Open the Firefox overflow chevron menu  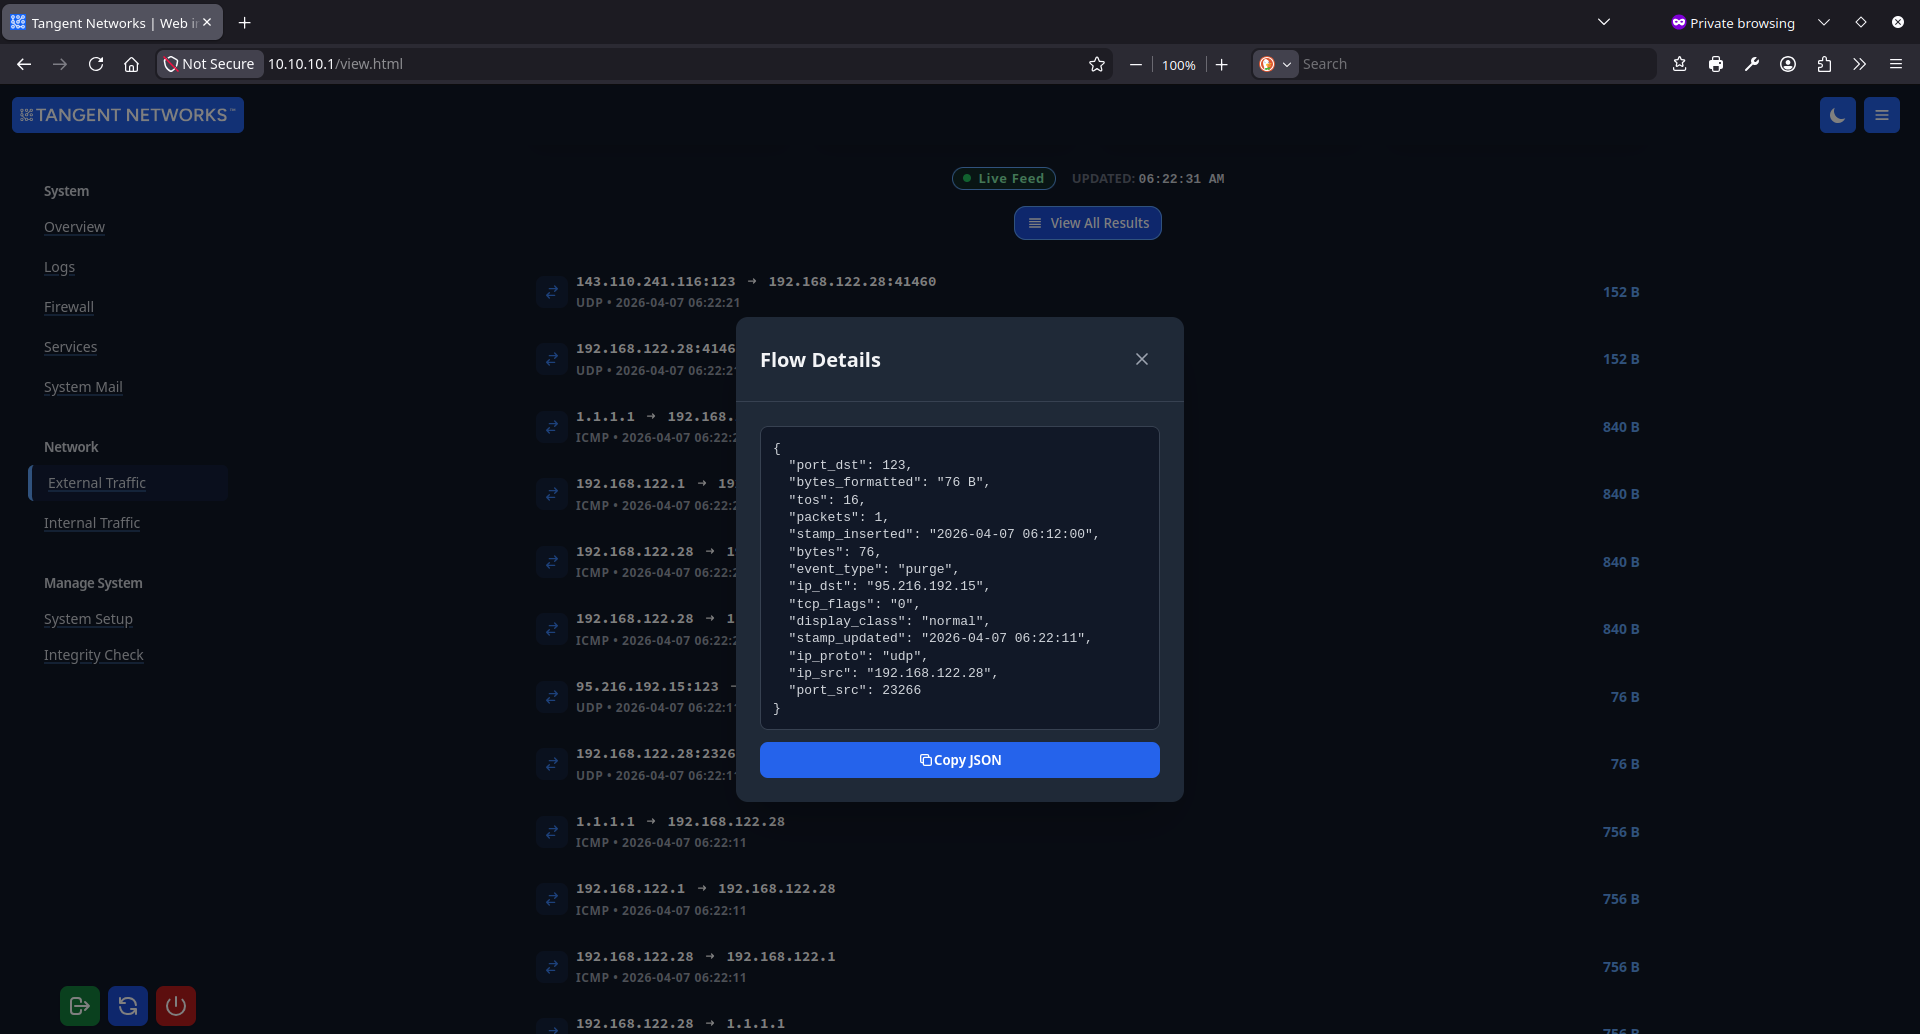(1859, 63)
